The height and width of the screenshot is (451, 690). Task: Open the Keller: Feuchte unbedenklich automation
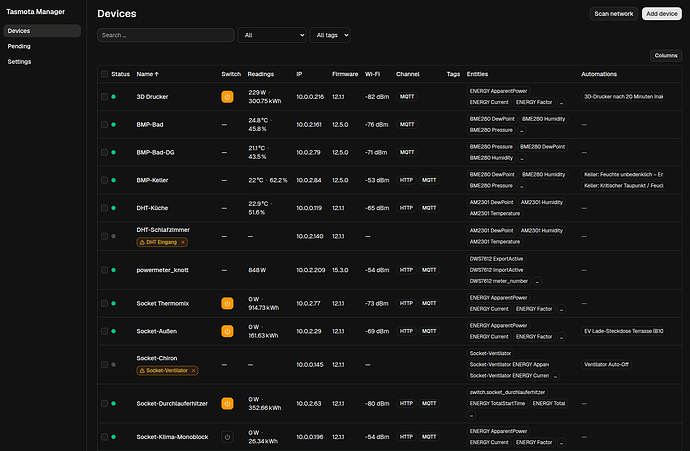point(623,175)
